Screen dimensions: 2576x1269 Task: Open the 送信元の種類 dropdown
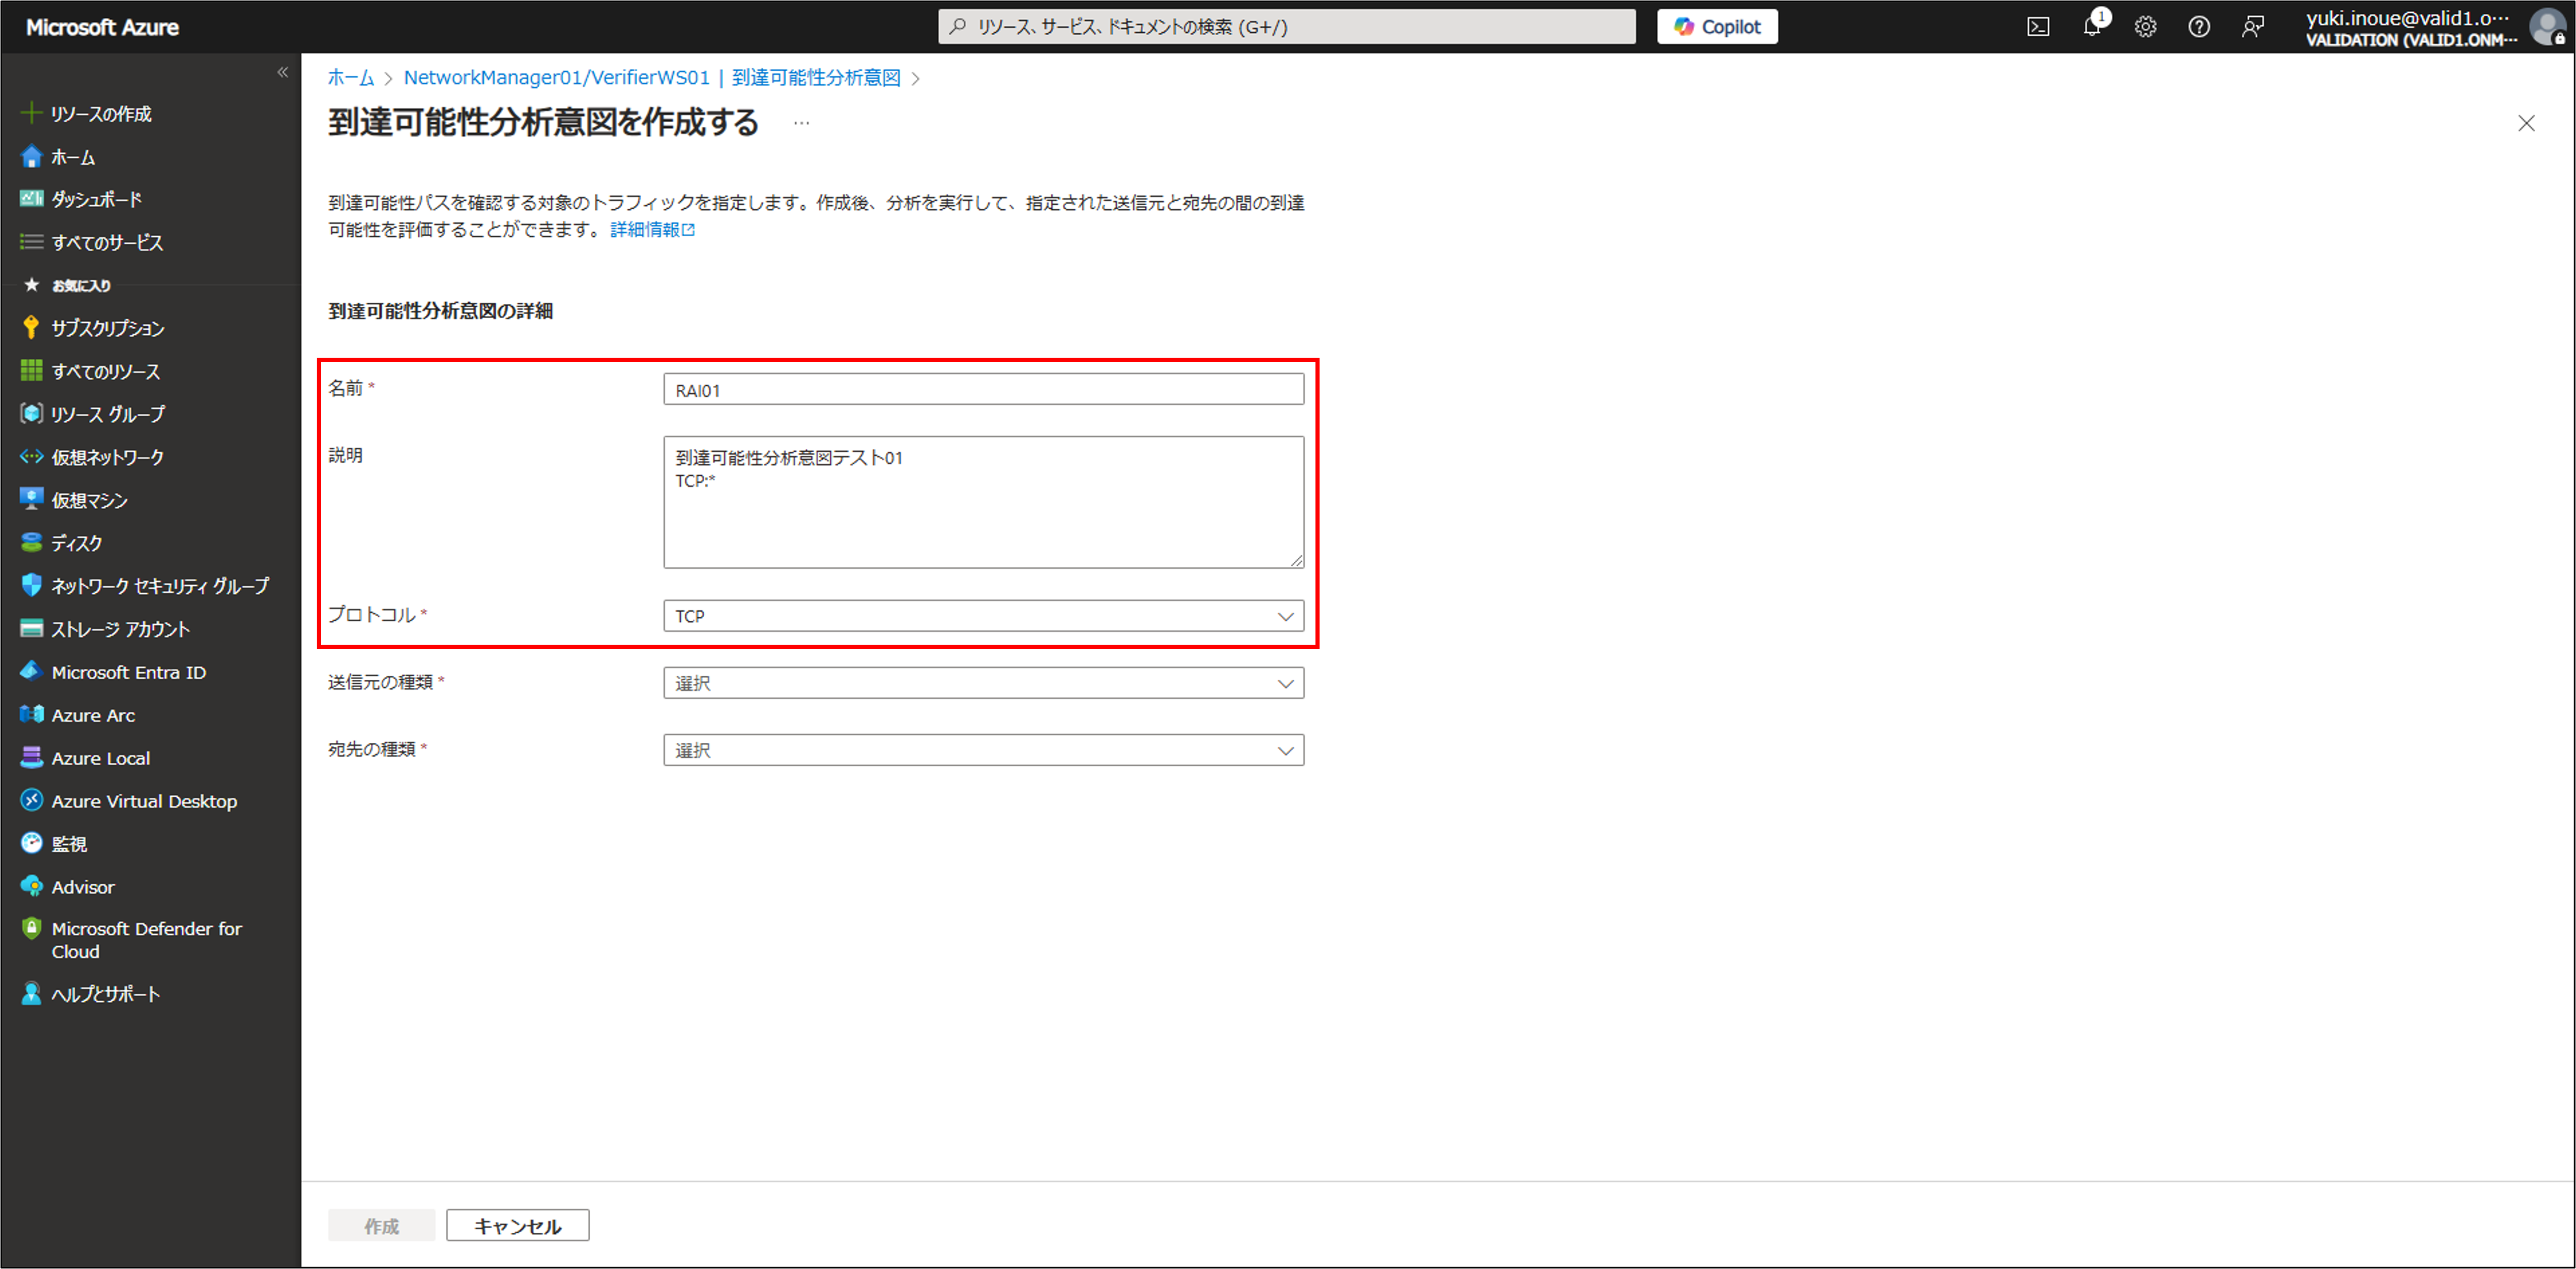pyautogui.click(x=983, y=683)
